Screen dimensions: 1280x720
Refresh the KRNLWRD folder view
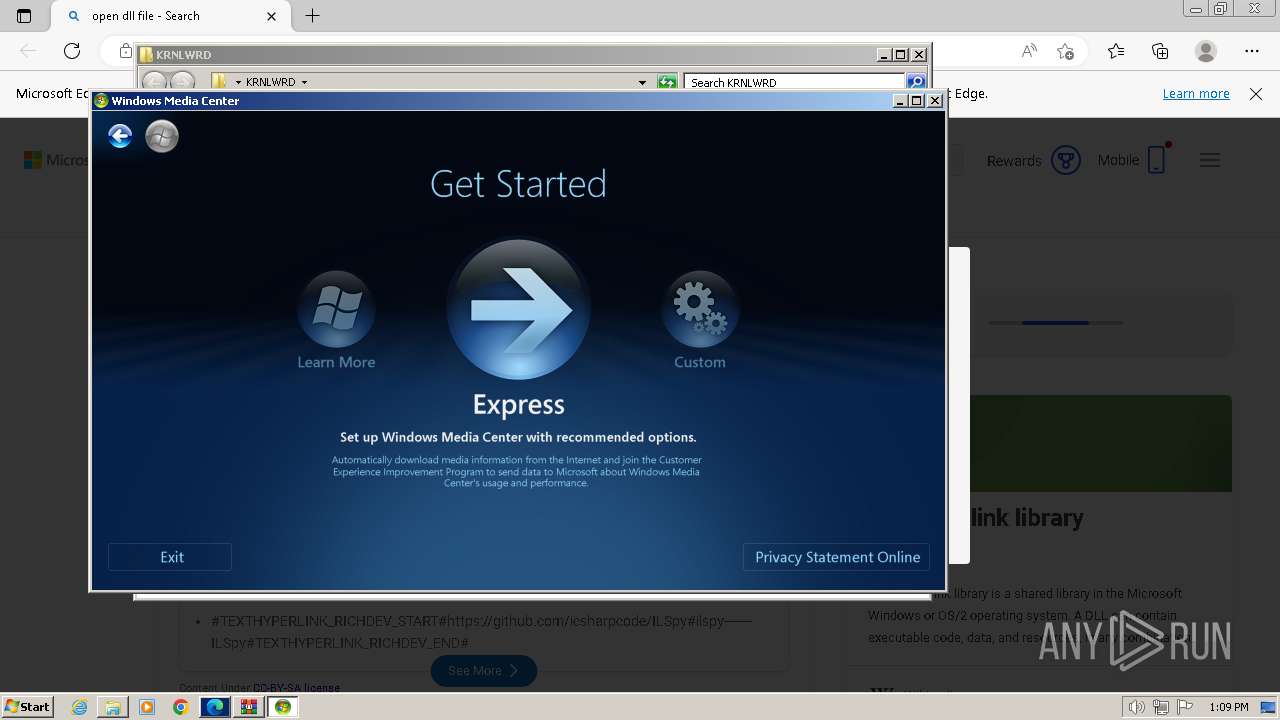(667, 82)
